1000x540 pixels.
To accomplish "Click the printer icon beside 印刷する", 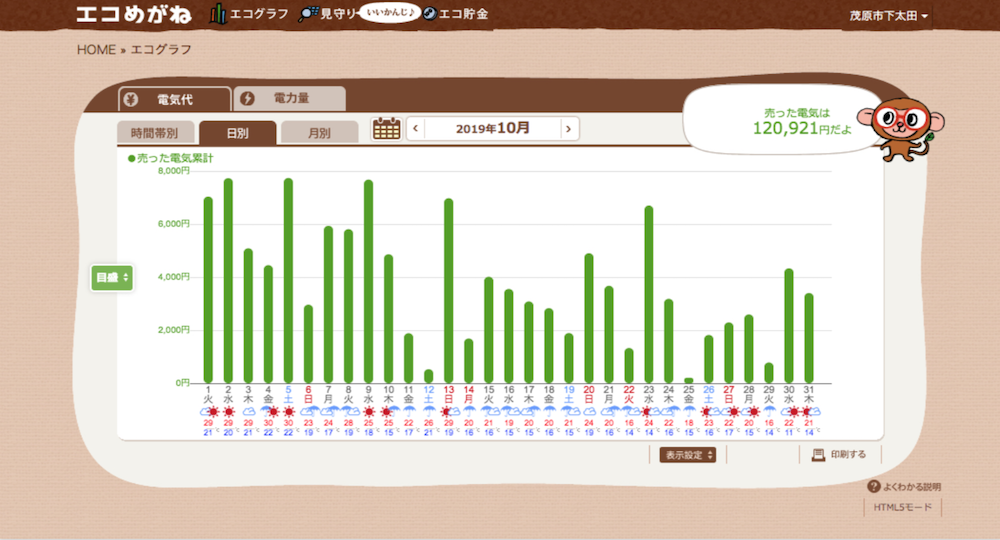I will (x=818, y=455).
